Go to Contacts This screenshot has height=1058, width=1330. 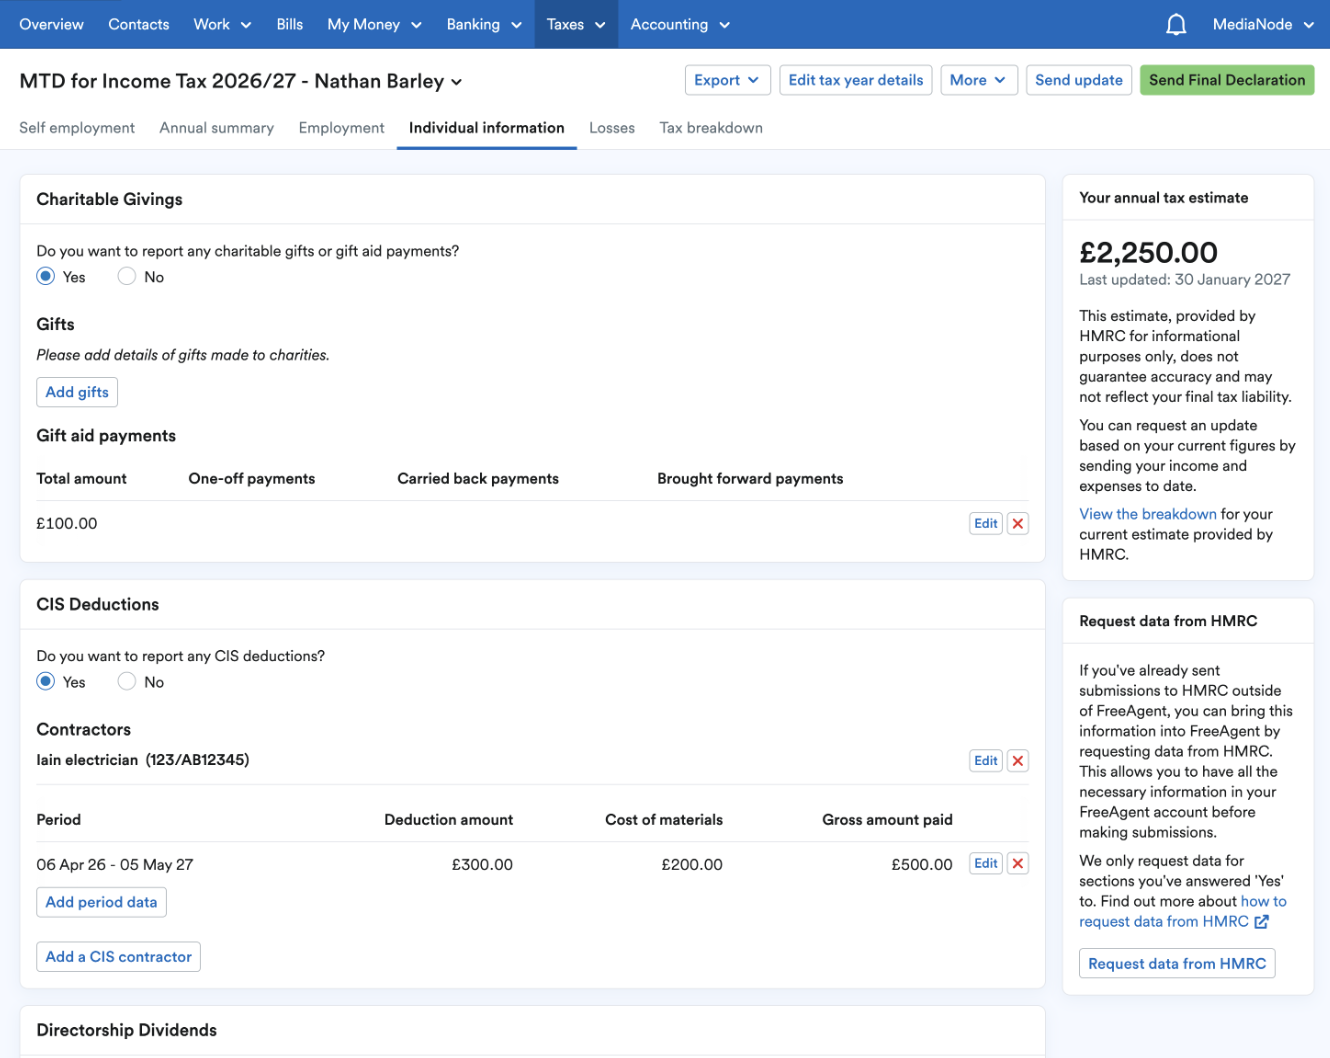[139, 24]
